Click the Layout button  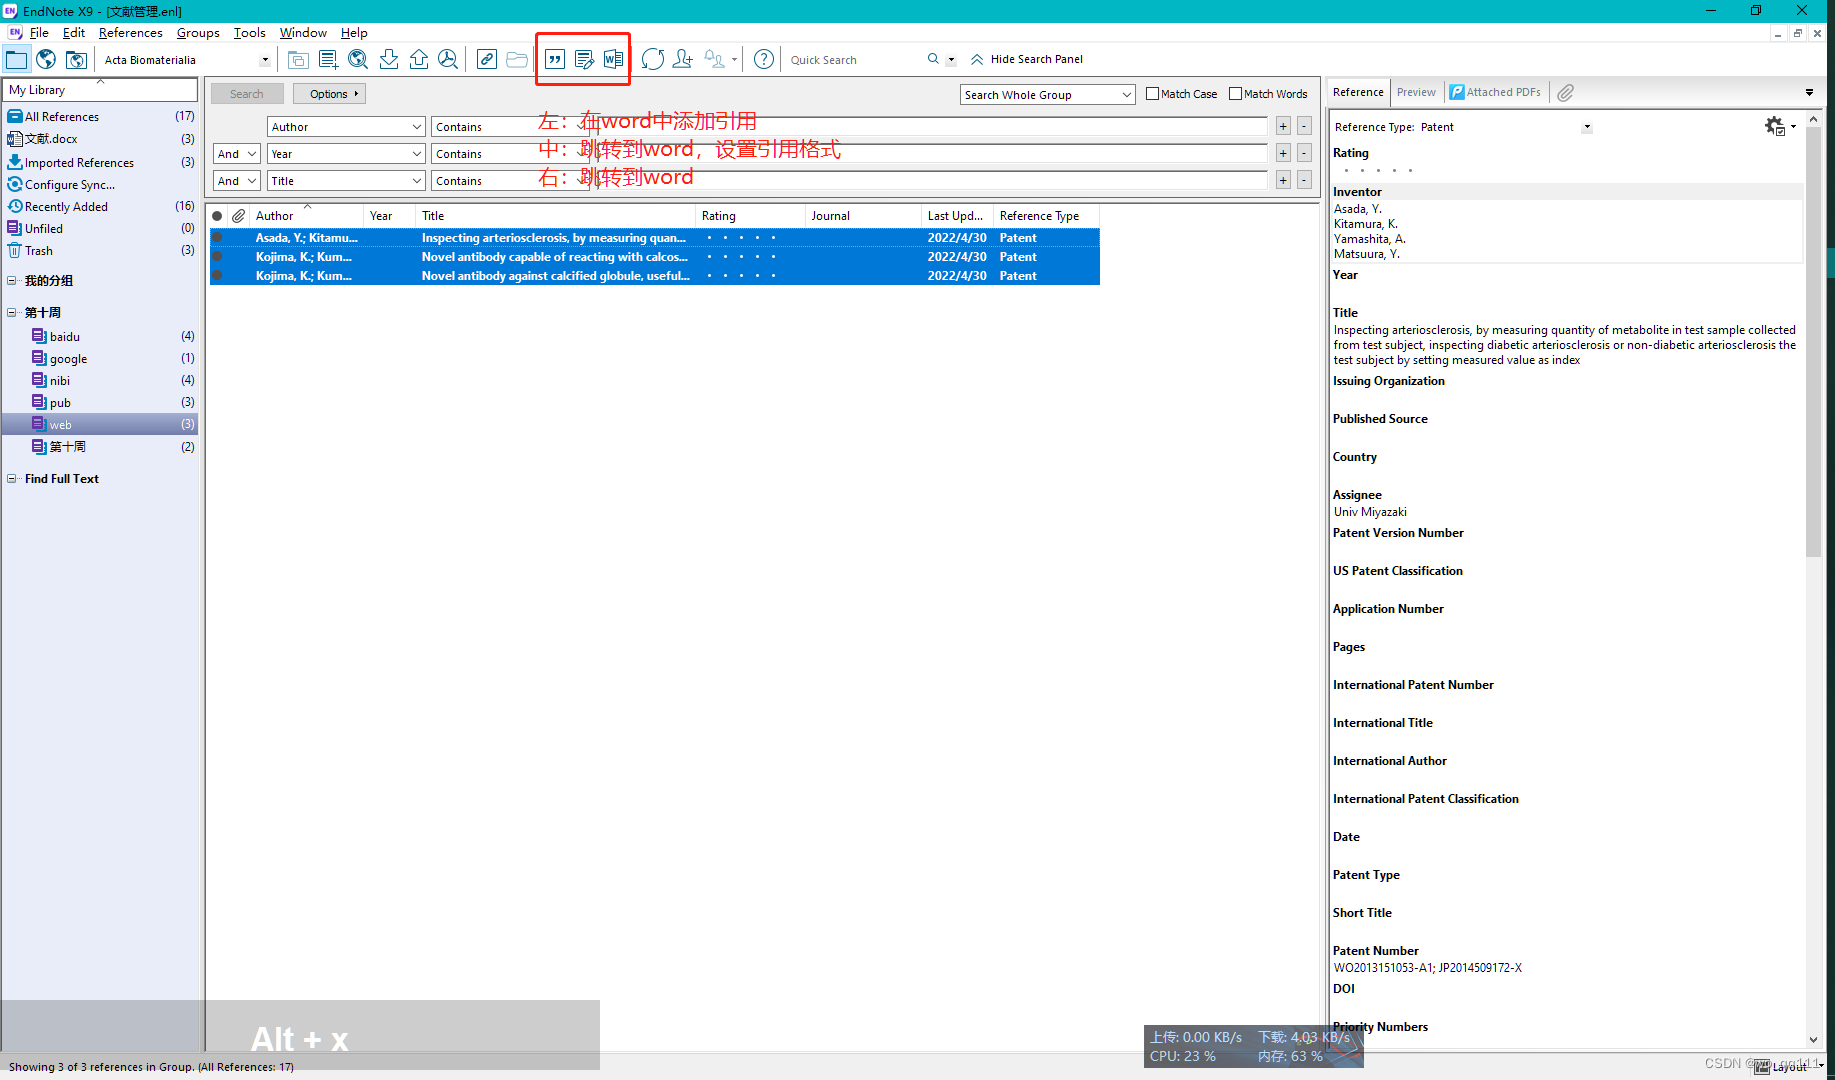(x=1789, y=1067)
